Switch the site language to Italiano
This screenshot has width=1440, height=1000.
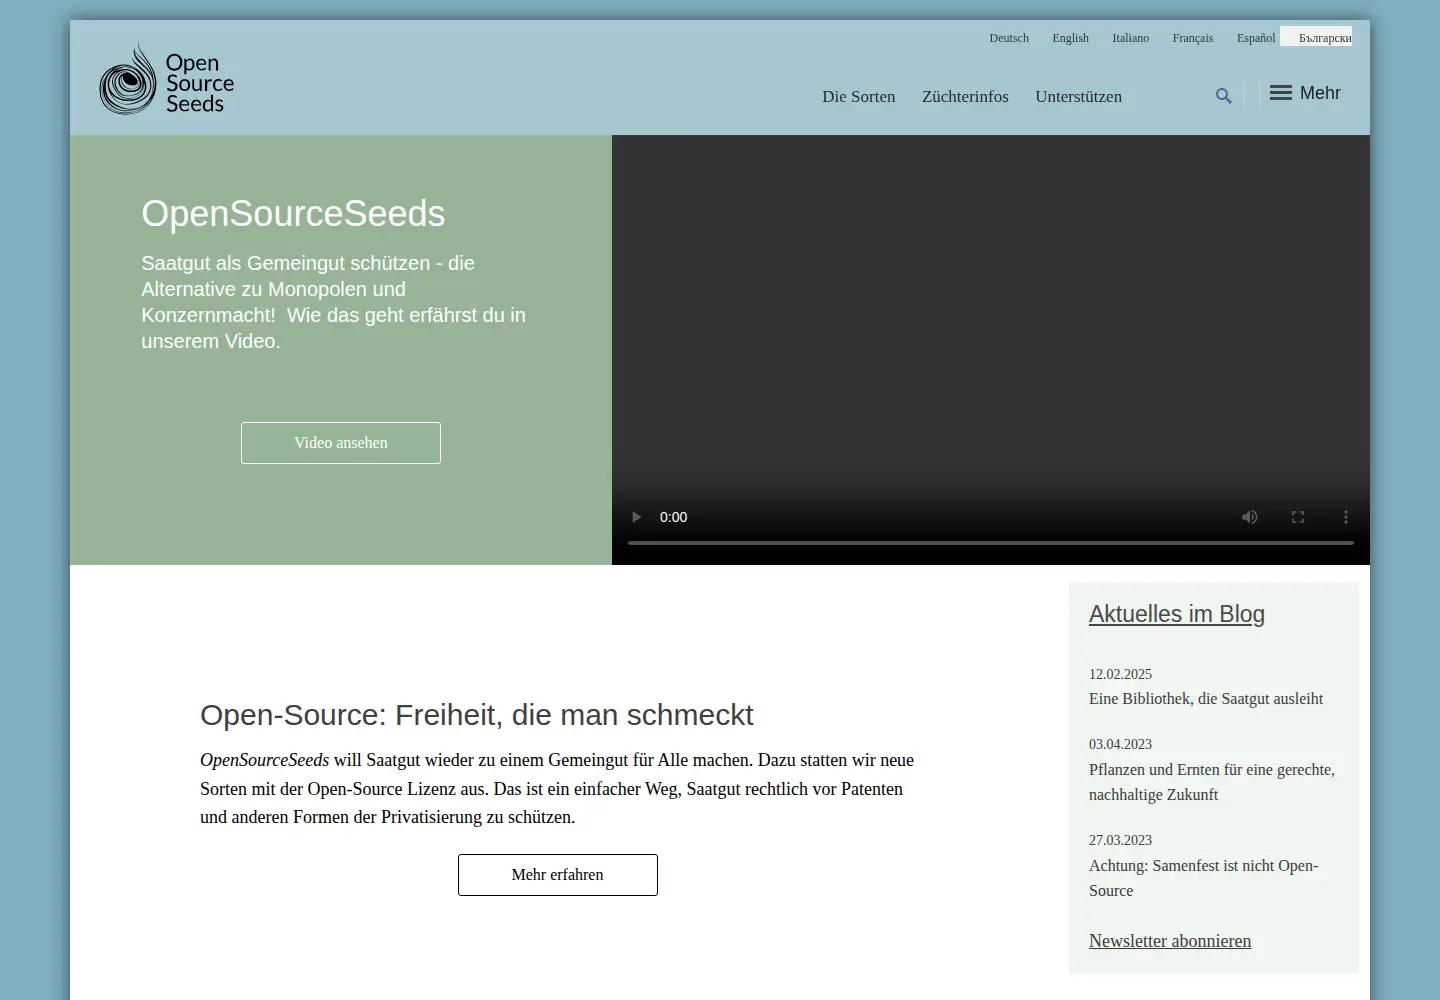point(1131,38)
